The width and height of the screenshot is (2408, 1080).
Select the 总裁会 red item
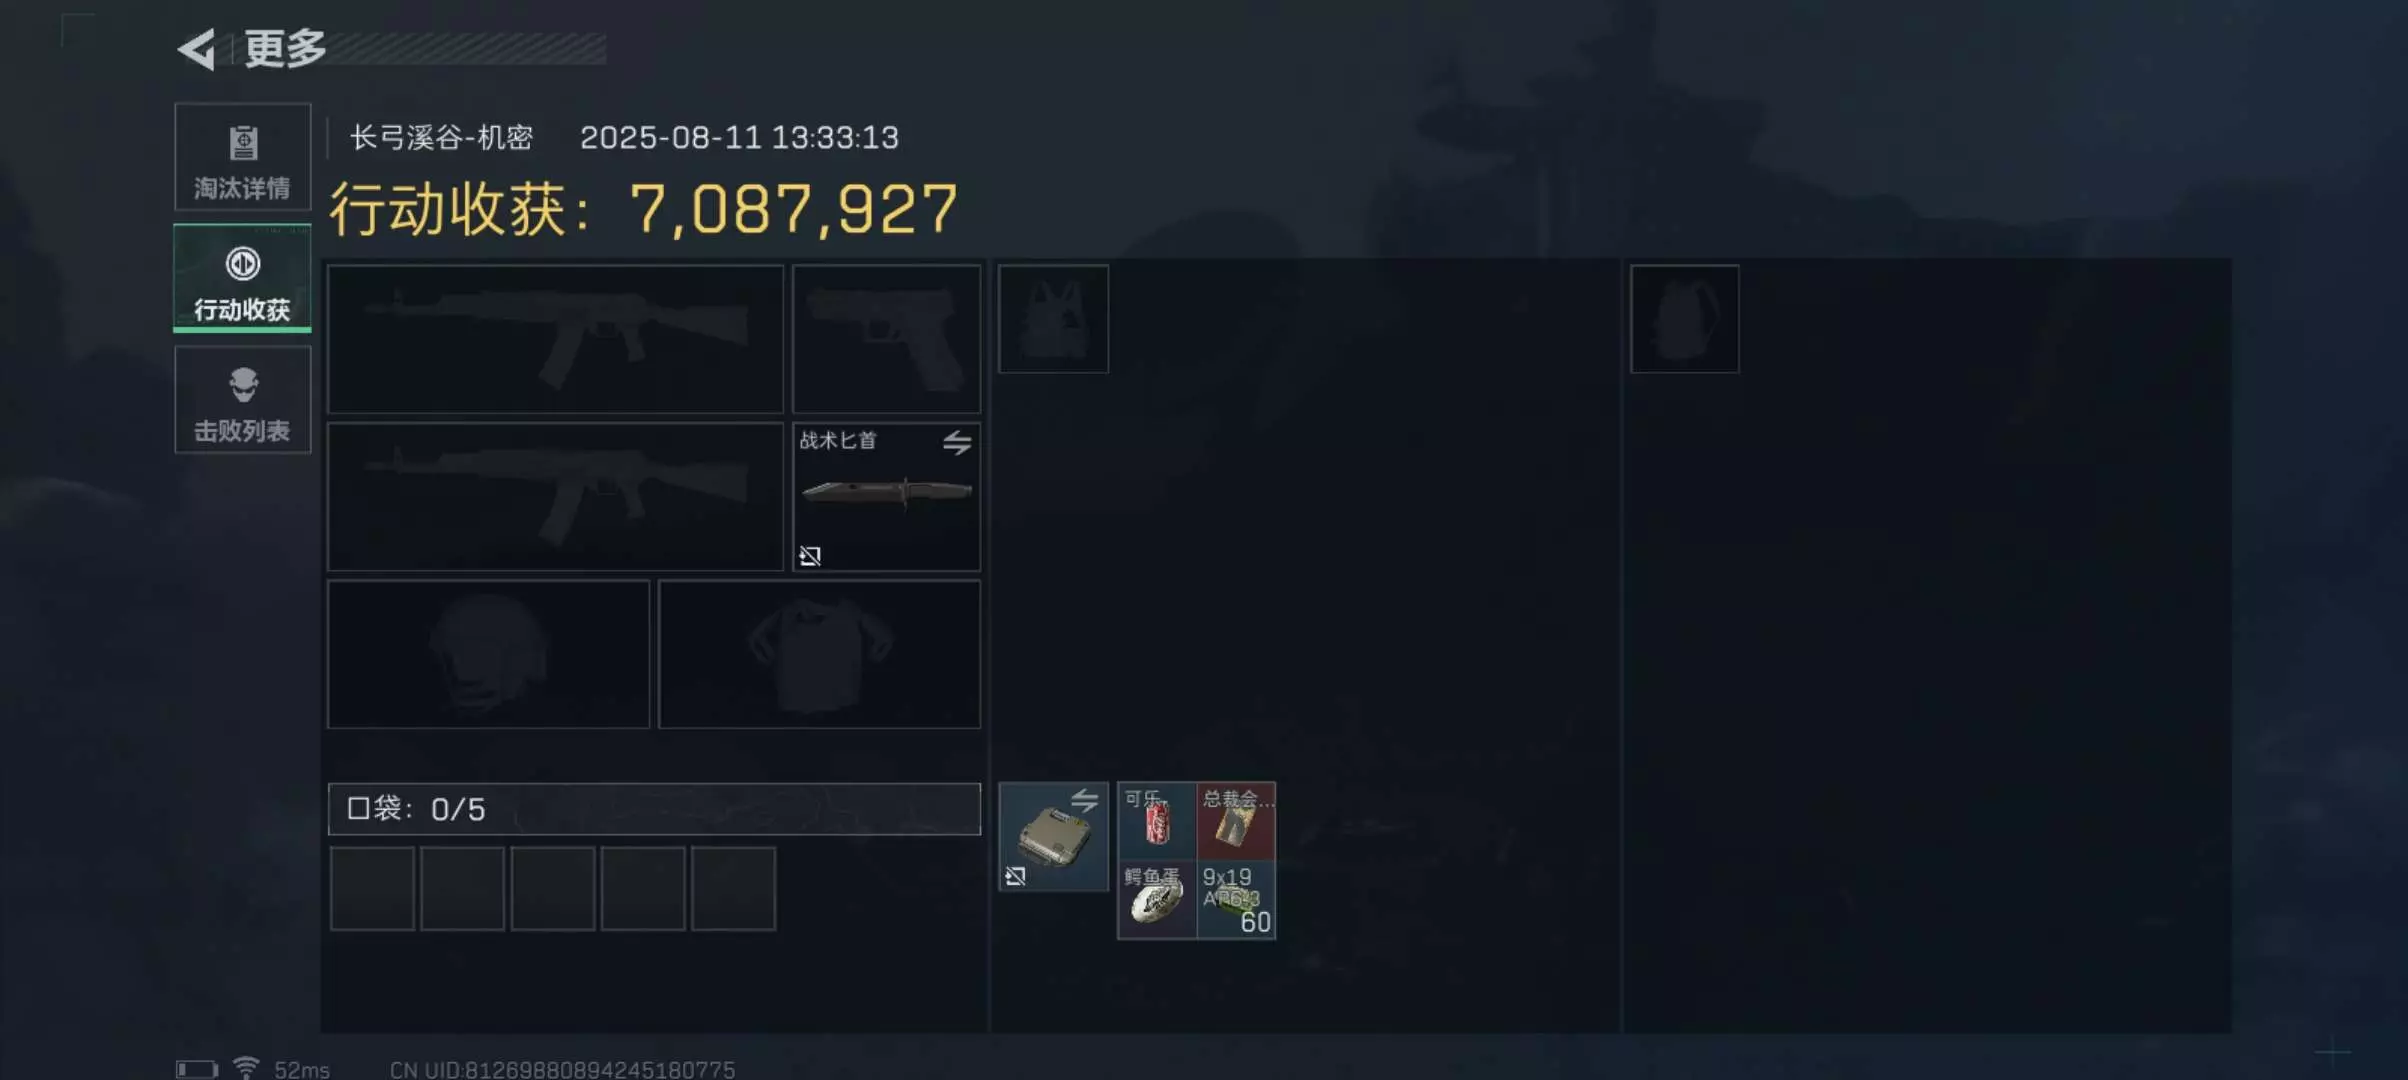click(1237, 822)
